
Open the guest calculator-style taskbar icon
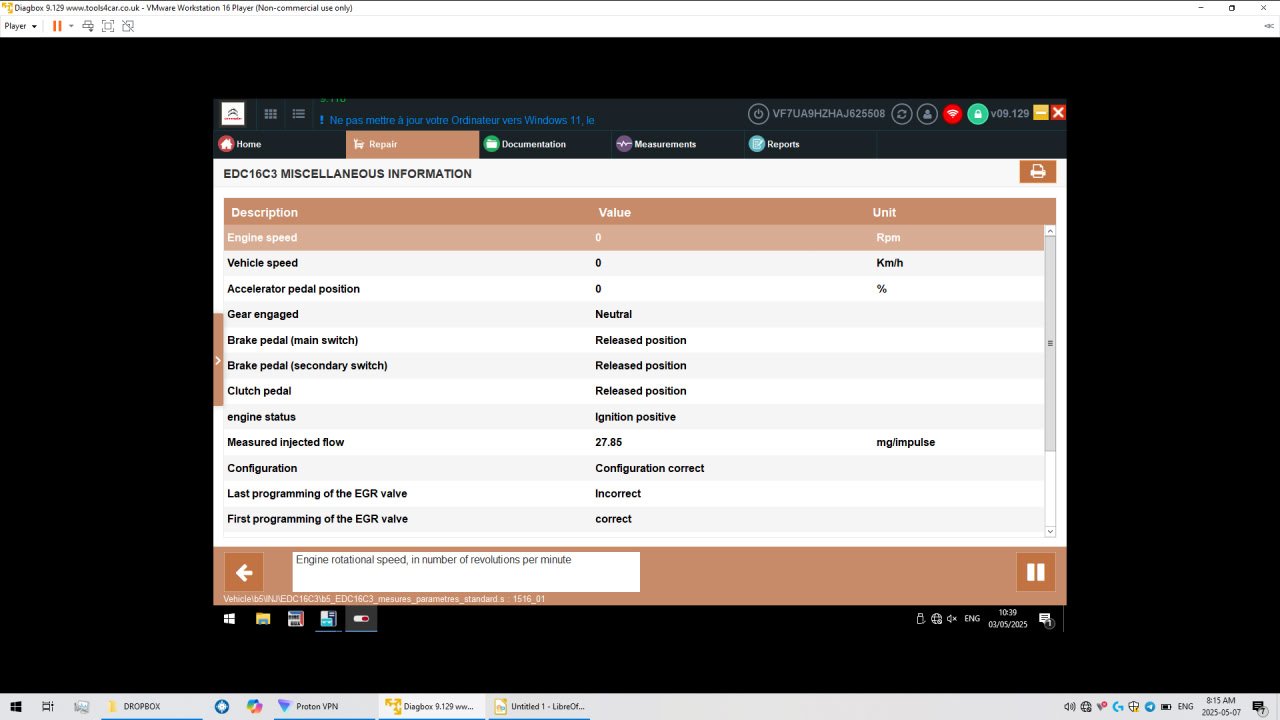(295, 619)
